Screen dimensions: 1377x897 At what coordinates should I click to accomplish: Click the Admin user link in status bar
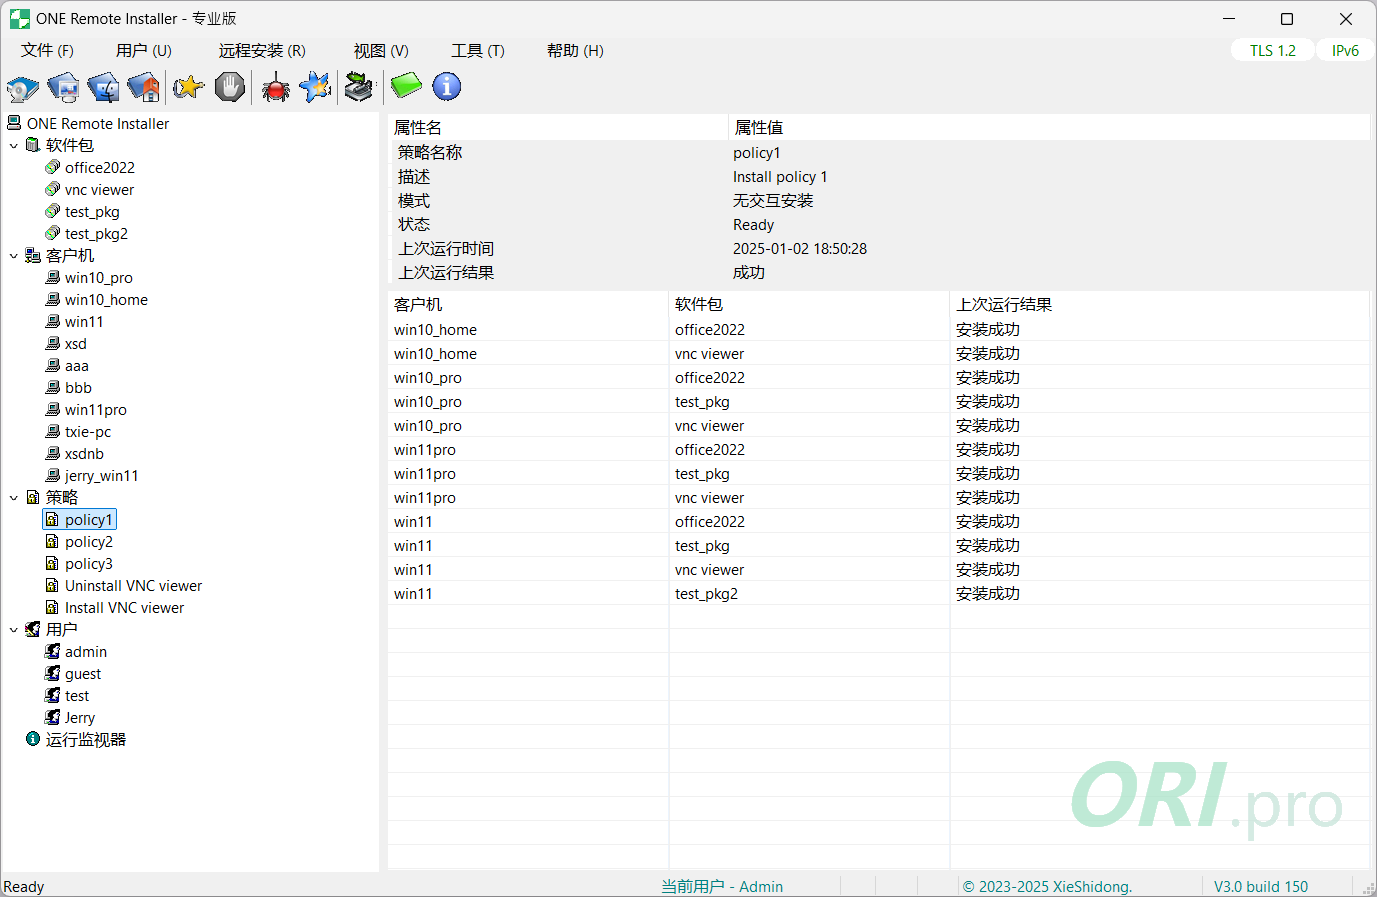[x=761, y=886]
